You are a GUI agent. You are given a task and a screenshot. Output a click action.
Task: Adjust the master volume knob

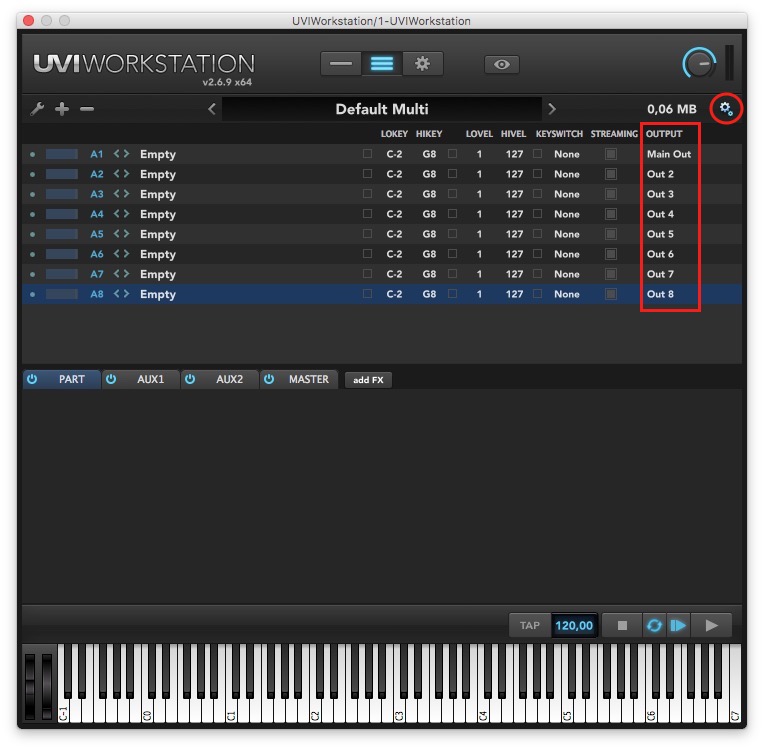click(699, 63)
